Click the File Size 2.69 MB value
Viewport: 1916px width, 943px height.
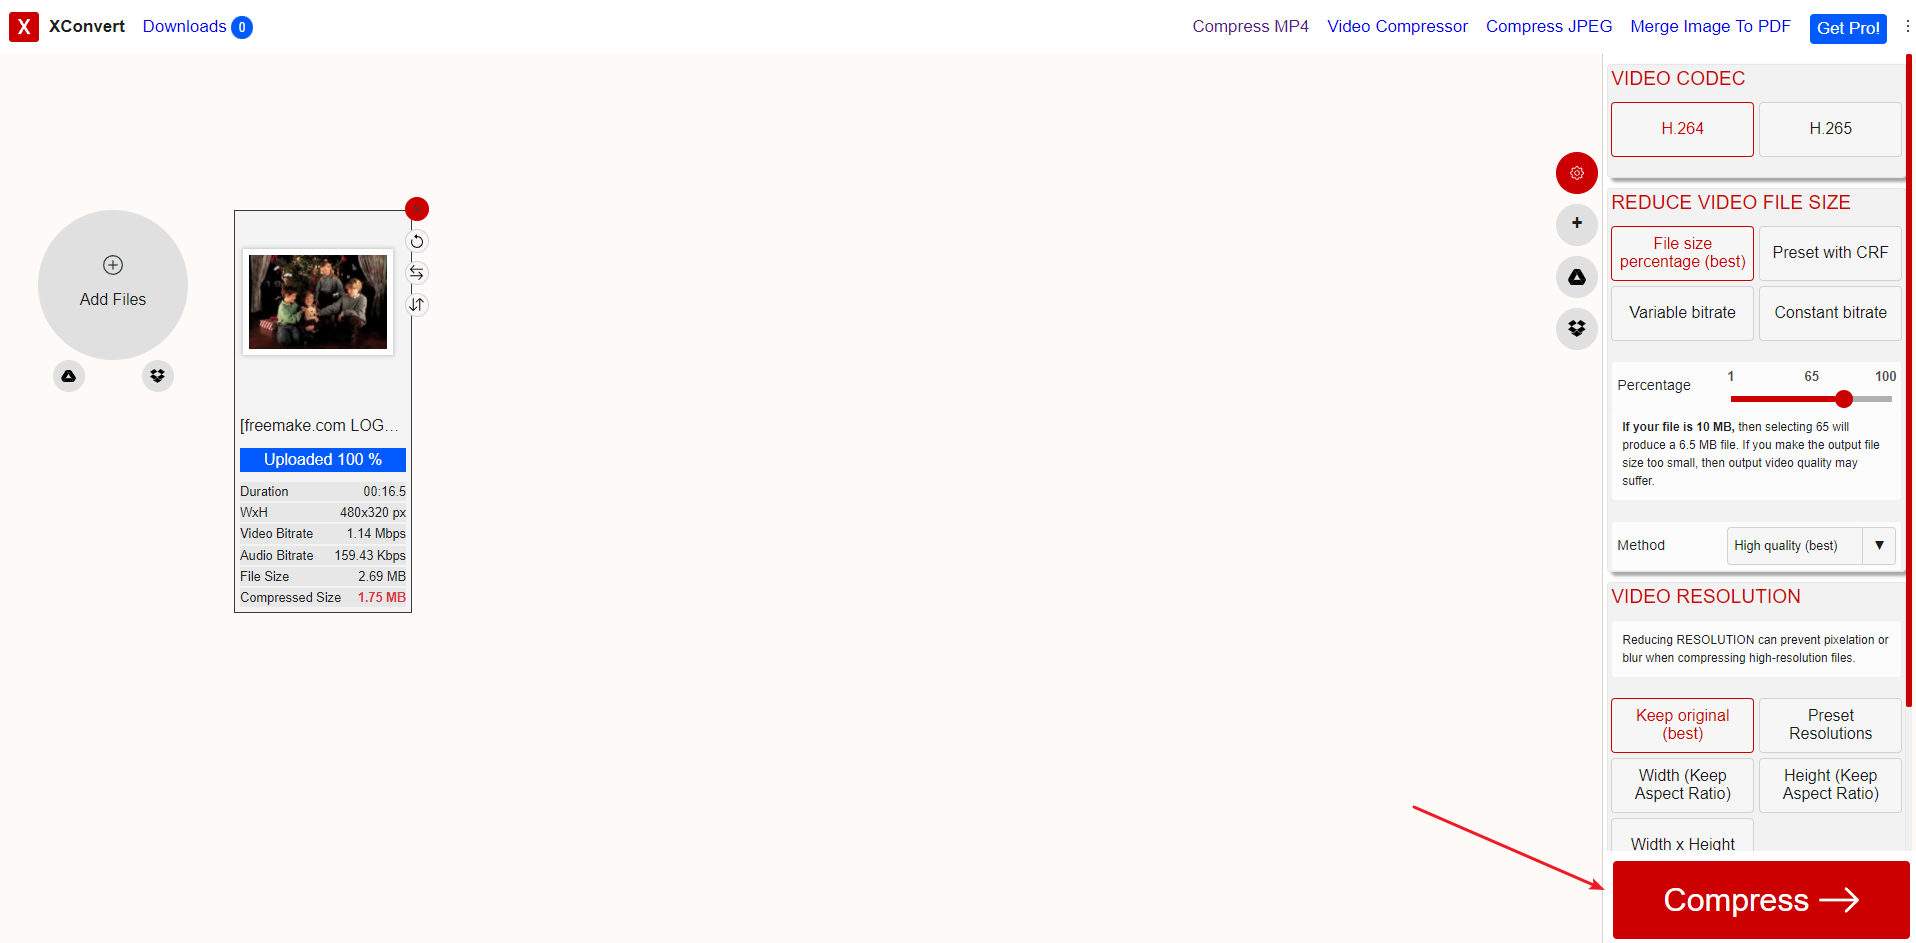click(x=382, y=577)
